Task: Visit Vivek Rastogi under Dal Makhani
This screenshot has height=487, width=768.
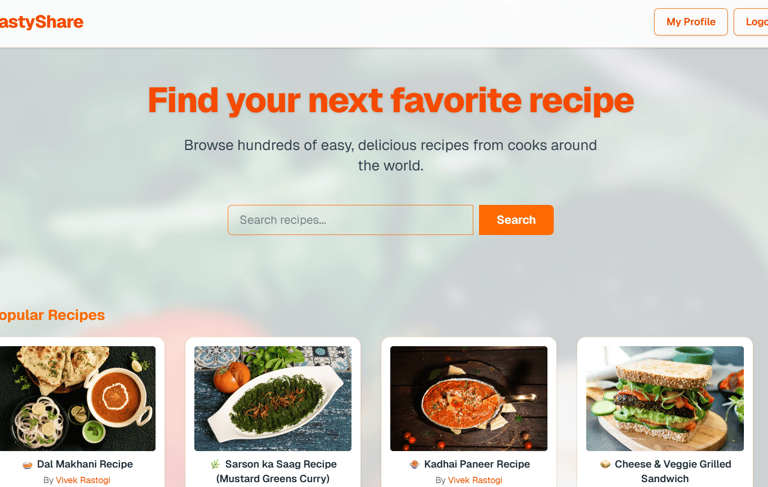Action: (83, 480)
